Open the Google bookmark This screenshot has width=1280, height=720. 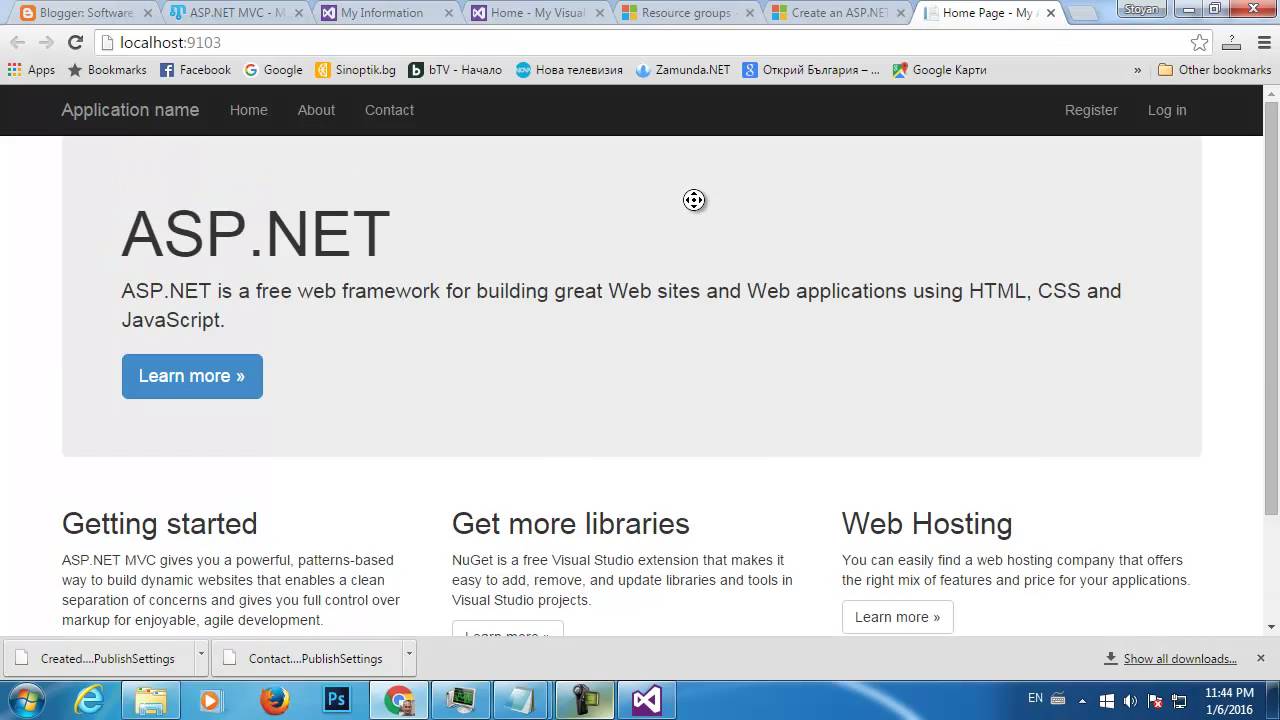coord(273,70)
